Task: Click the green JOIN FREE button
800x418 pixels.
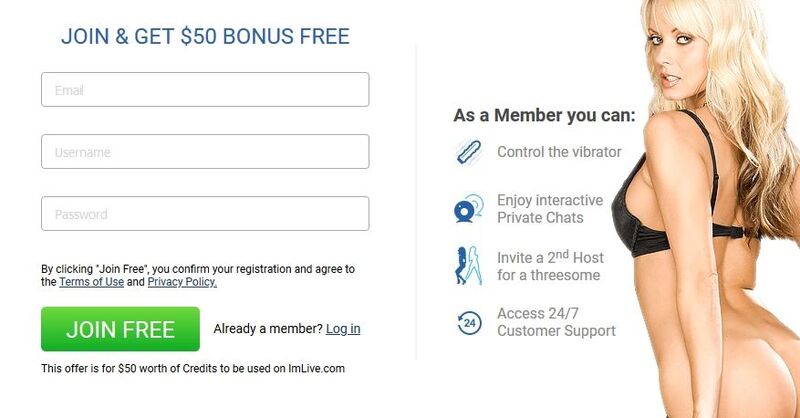Action: 120,329
